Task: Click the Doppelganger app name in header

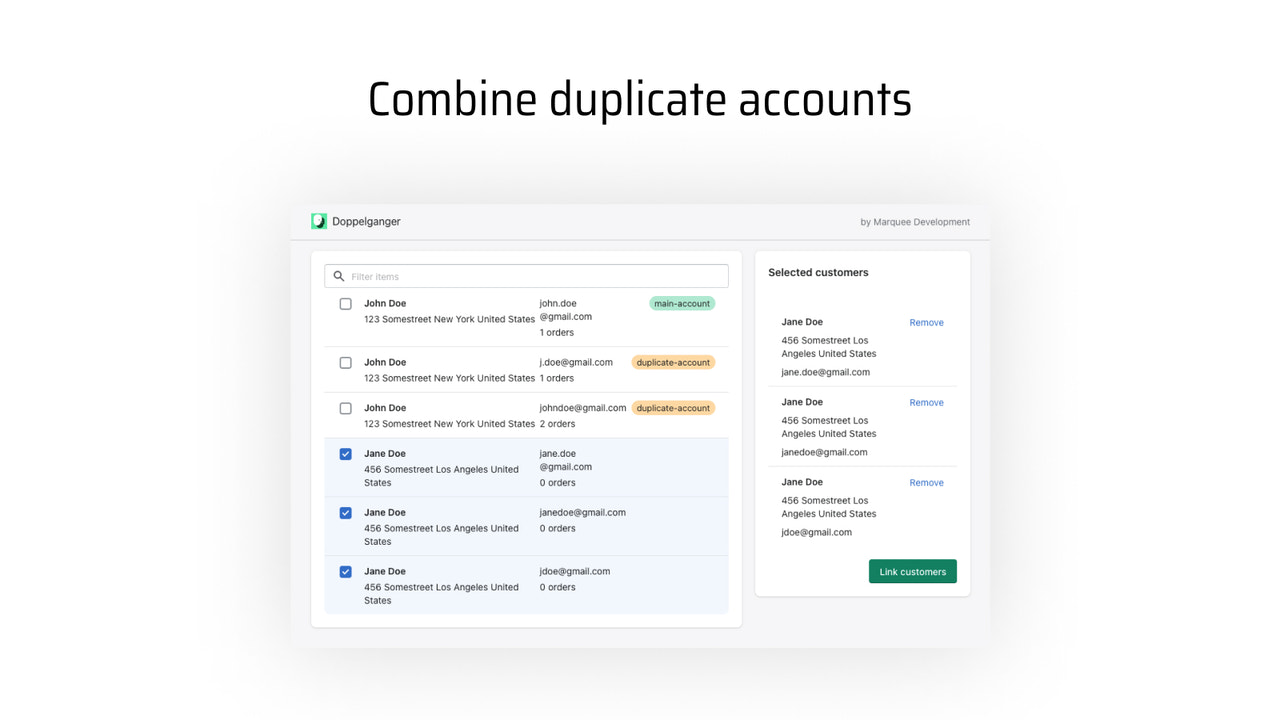Action: point(366,221)
